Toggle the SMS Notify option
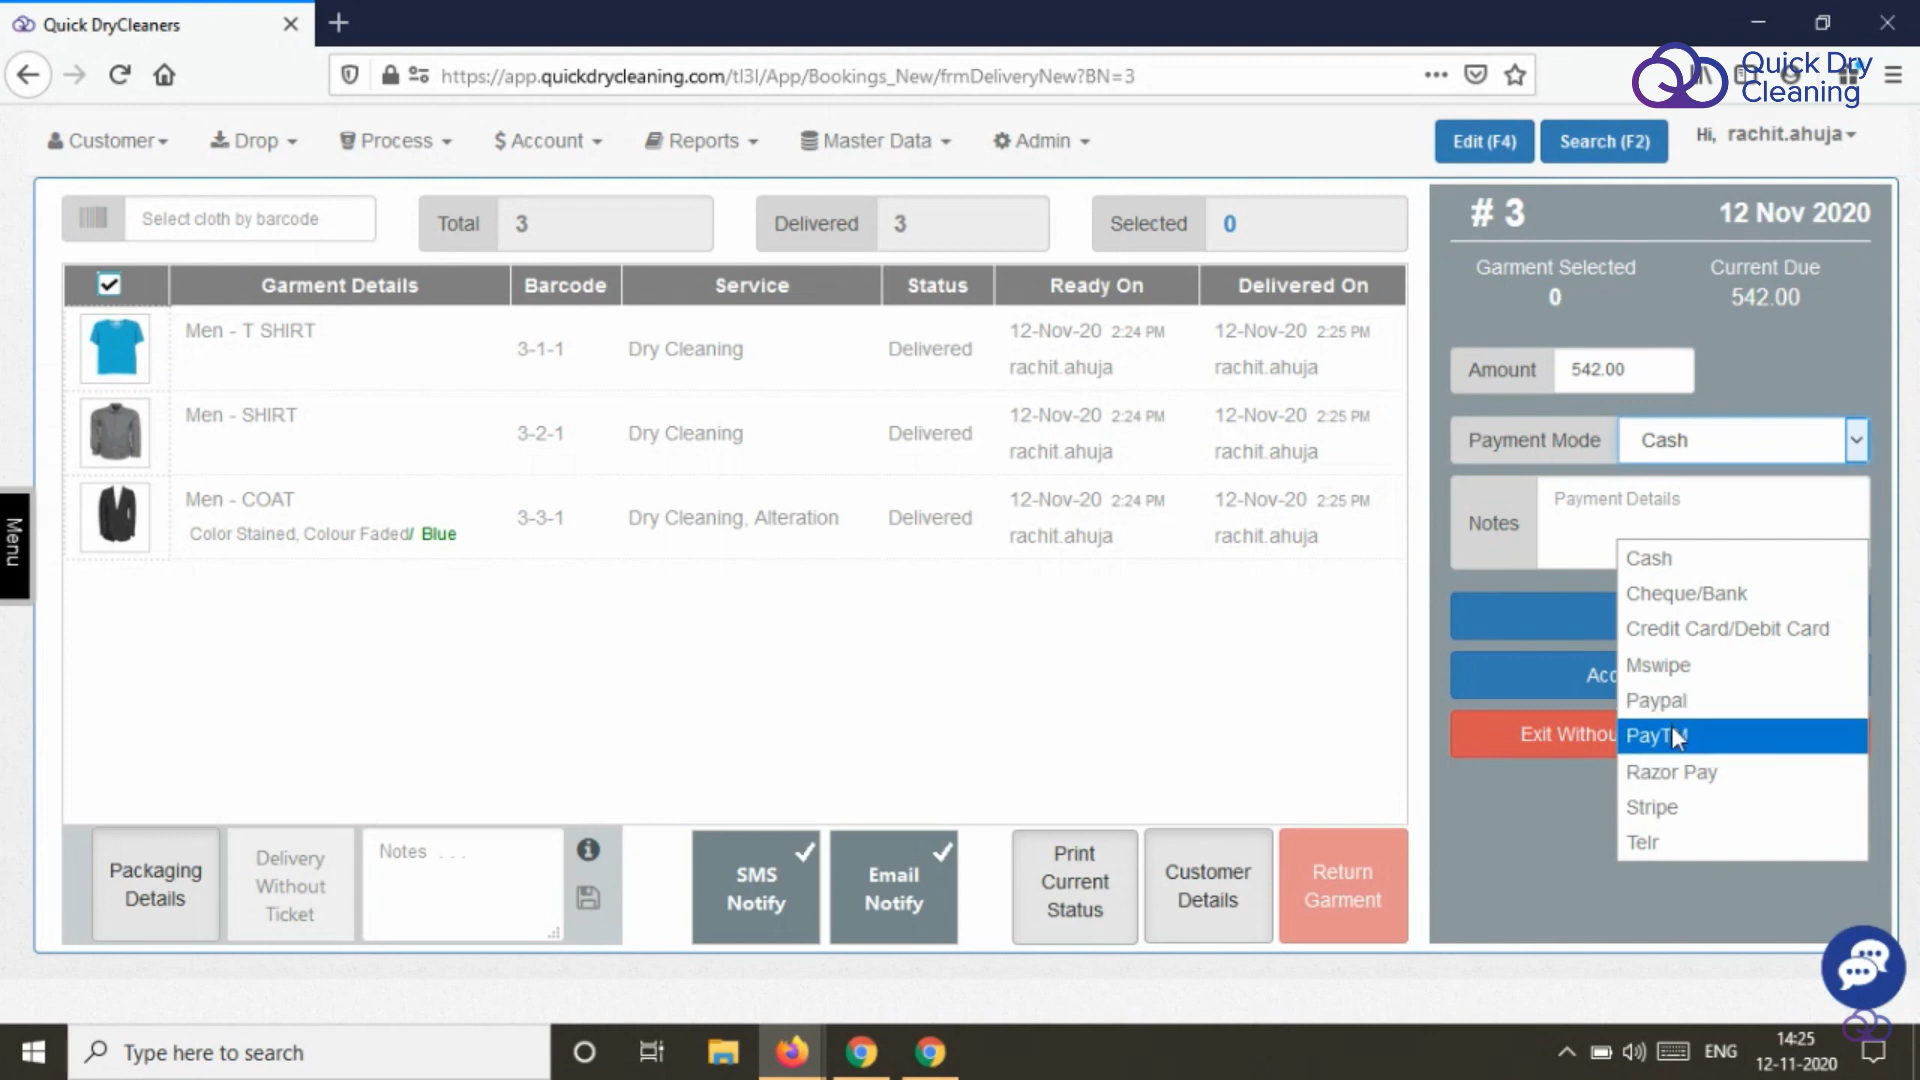 coord(756,887)
